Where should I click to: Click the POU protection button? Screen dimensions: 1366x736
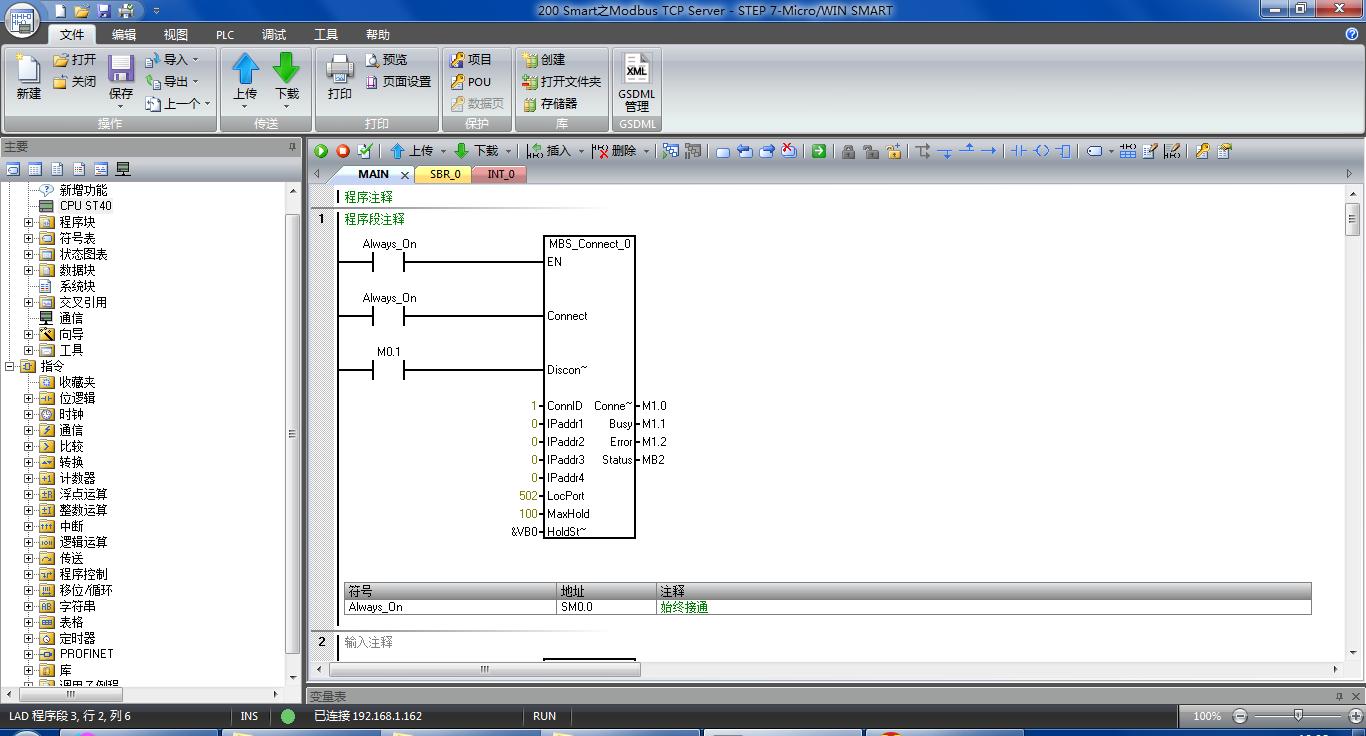click(471, 82)
